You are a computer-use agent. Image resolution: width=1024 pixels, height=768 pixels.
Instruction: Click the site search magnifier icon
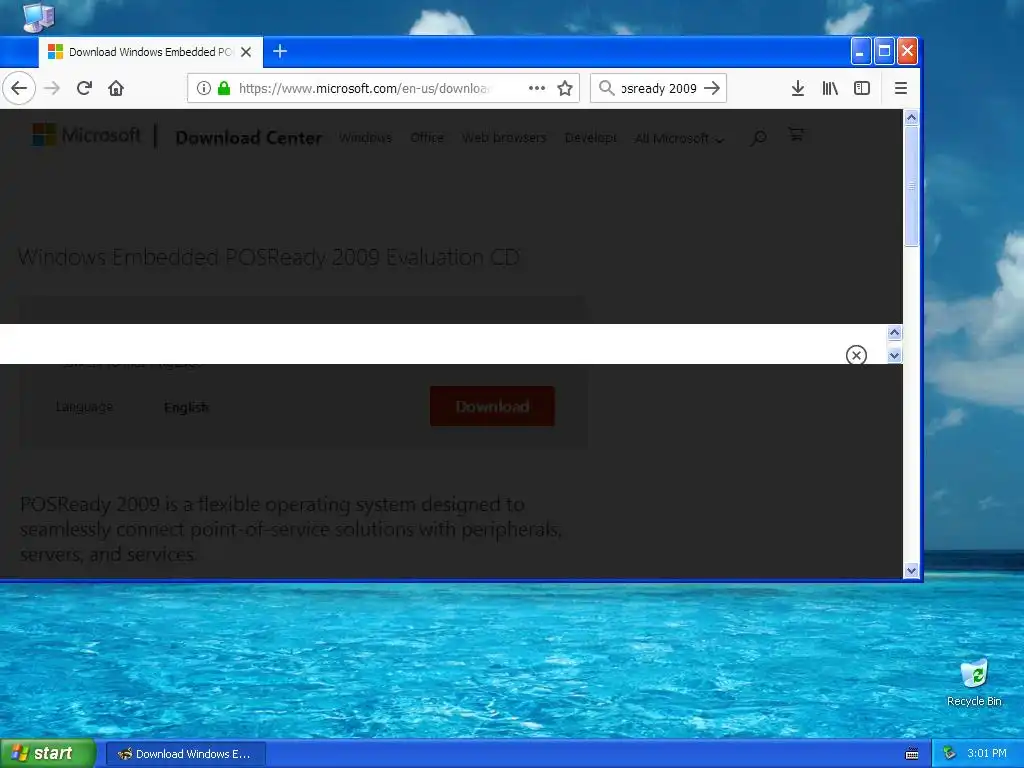tap(758, 138)
